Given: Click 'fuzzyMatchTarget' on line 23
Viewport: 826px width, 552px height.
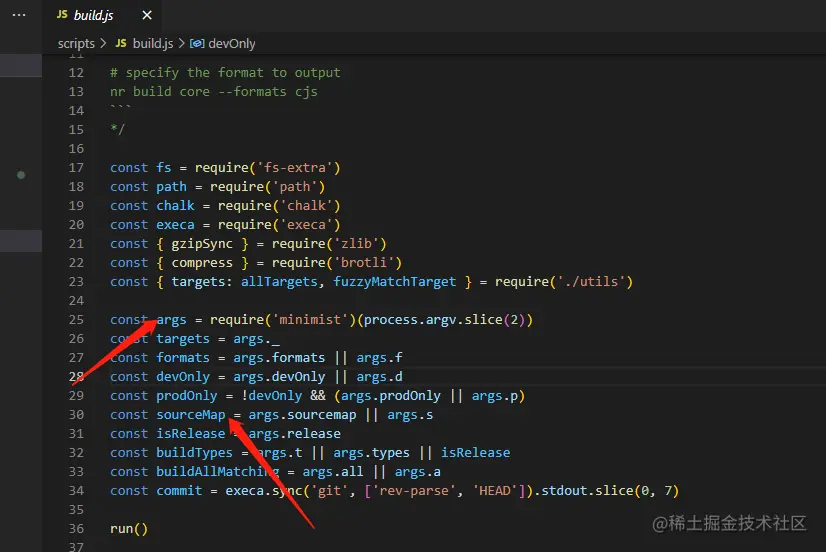Looking at the screenshot, I should (x=394, y=282).
